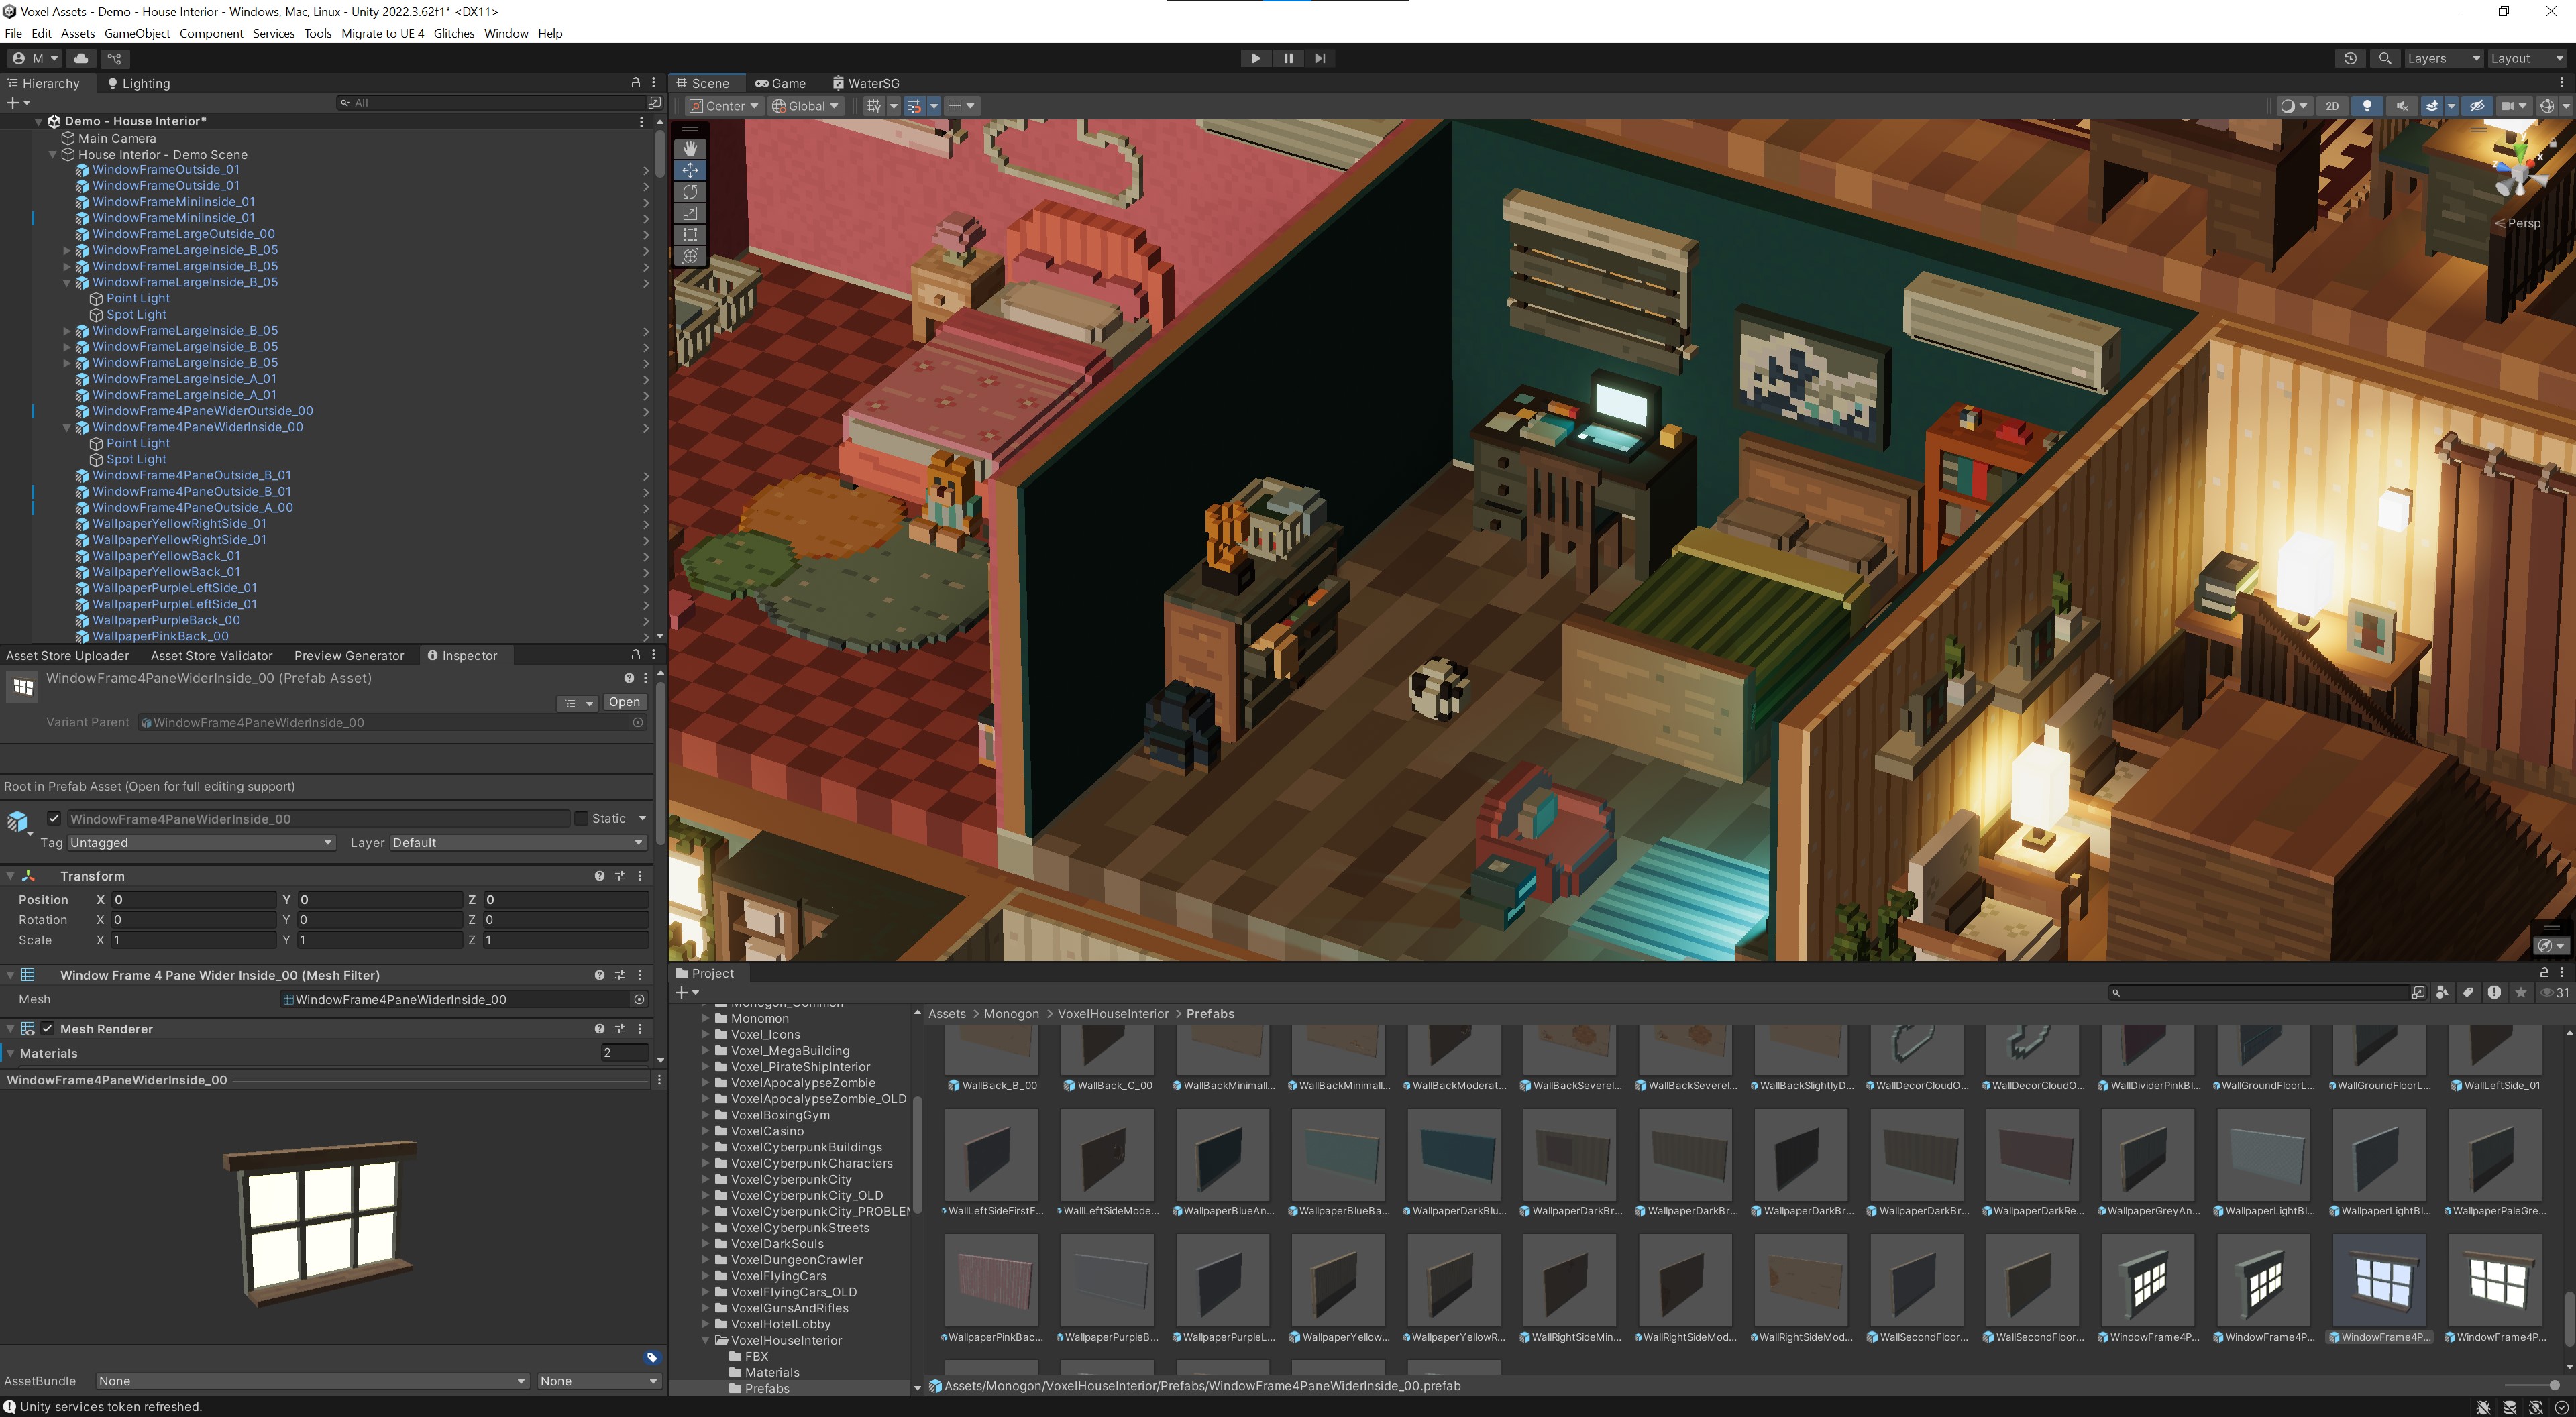Open the Unity cloud services icon
The width and height of the screenshot is (2576, 1417).
(82, 58)
